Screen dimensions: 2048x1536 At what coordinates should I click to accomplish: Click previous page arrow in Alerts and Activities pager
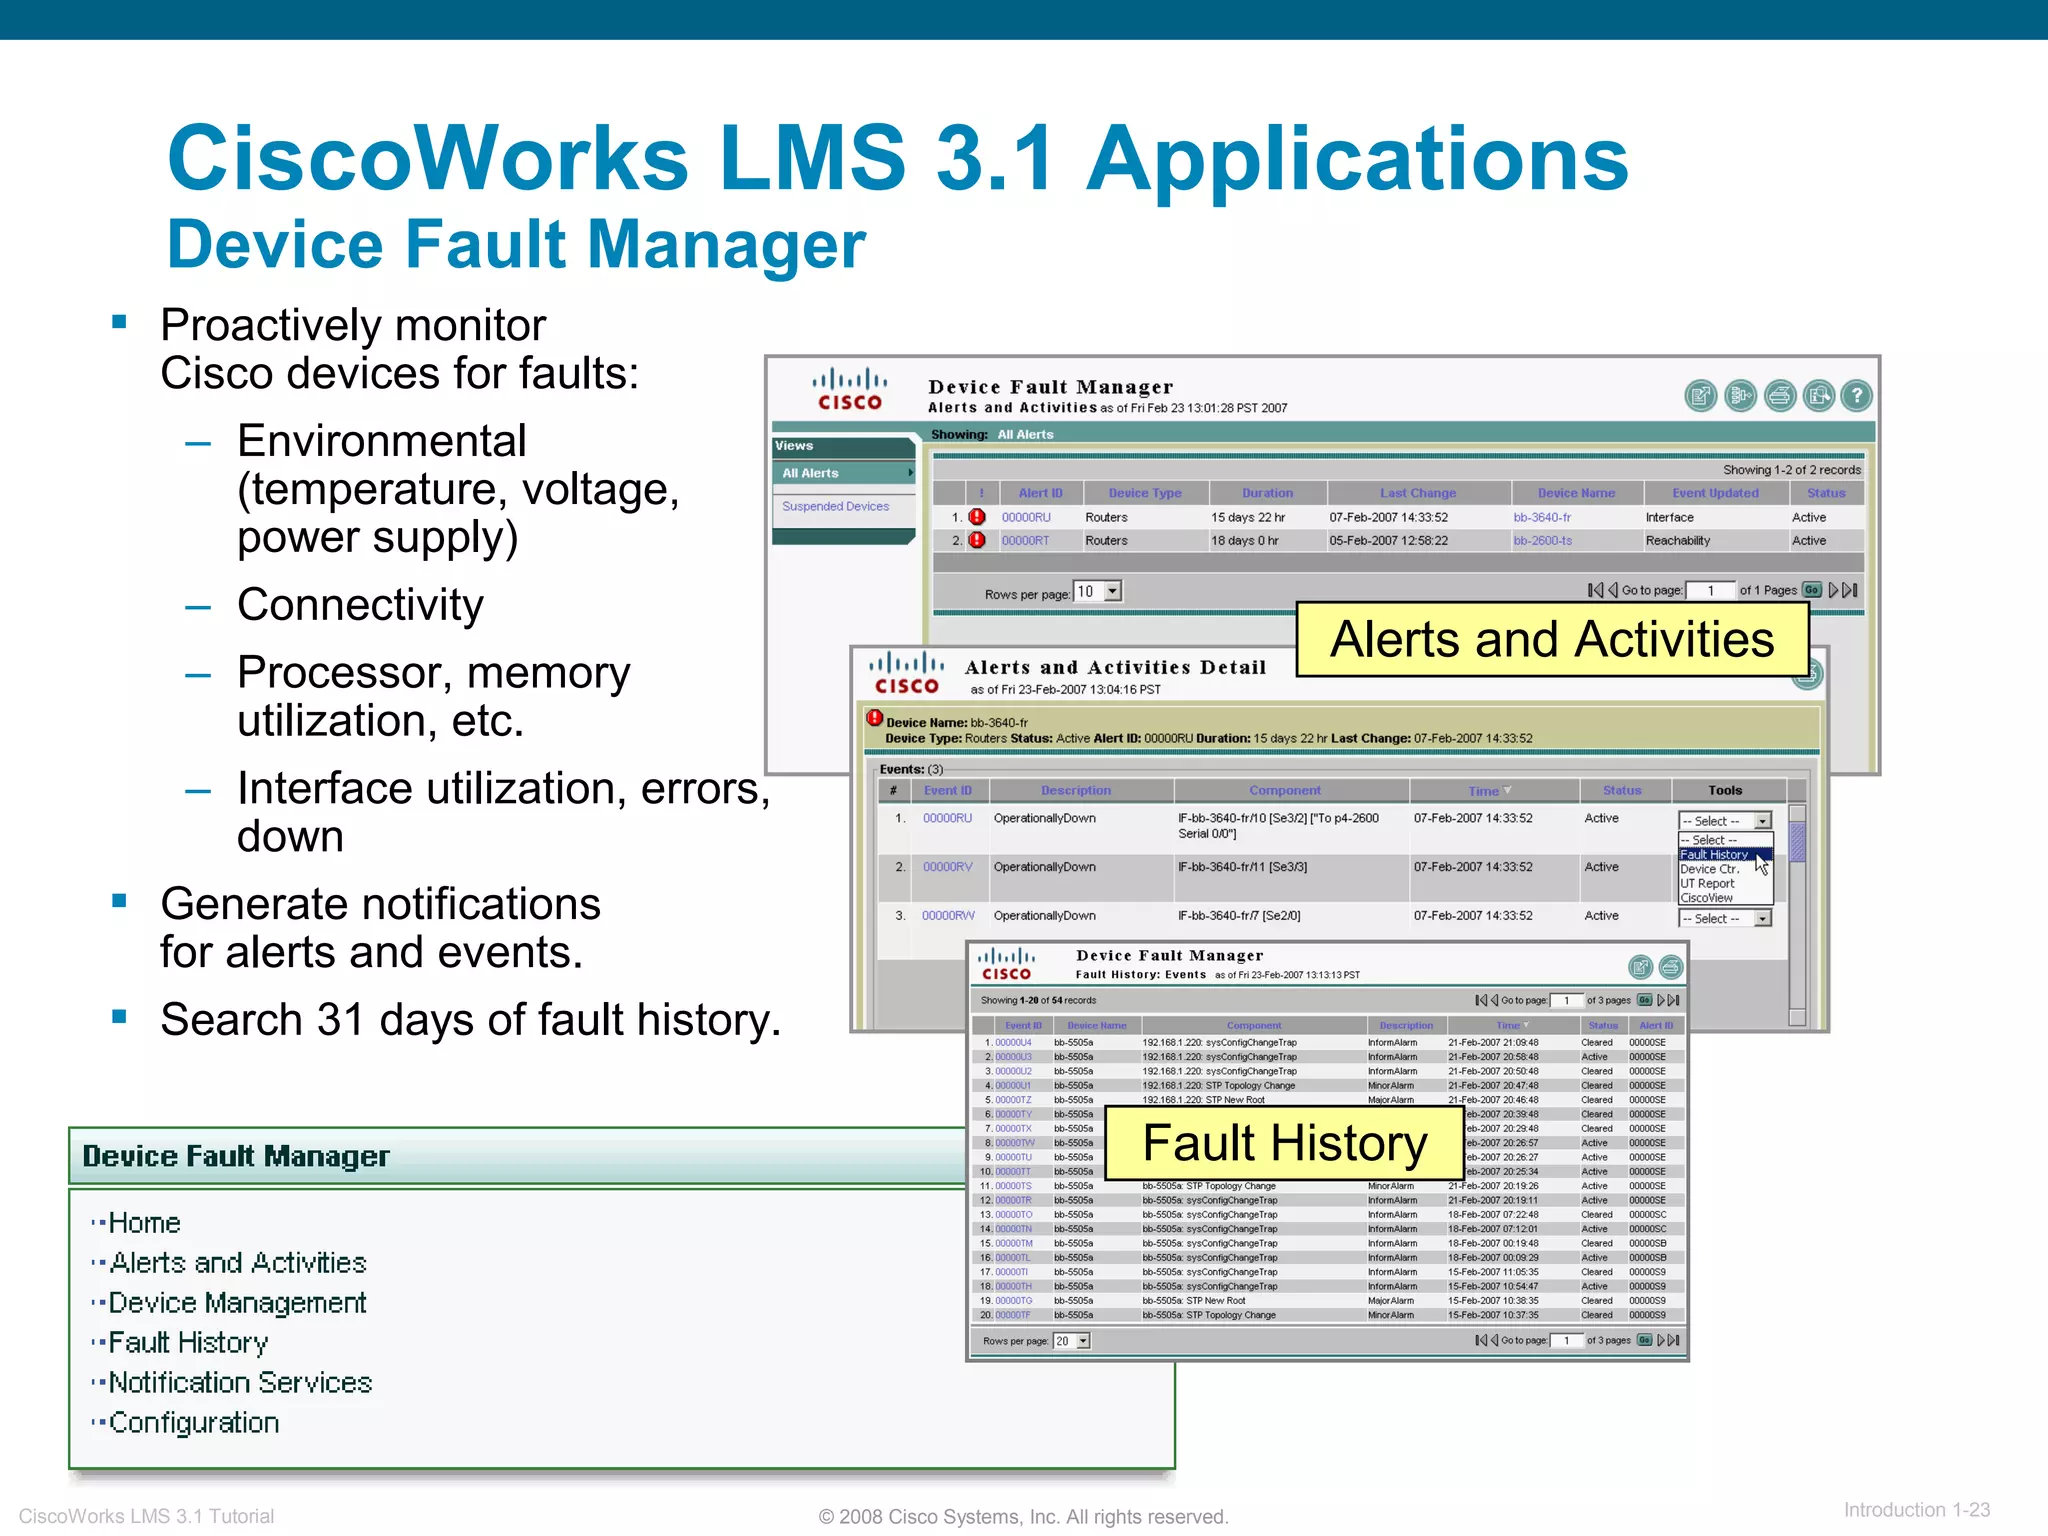coord(1612,590)
